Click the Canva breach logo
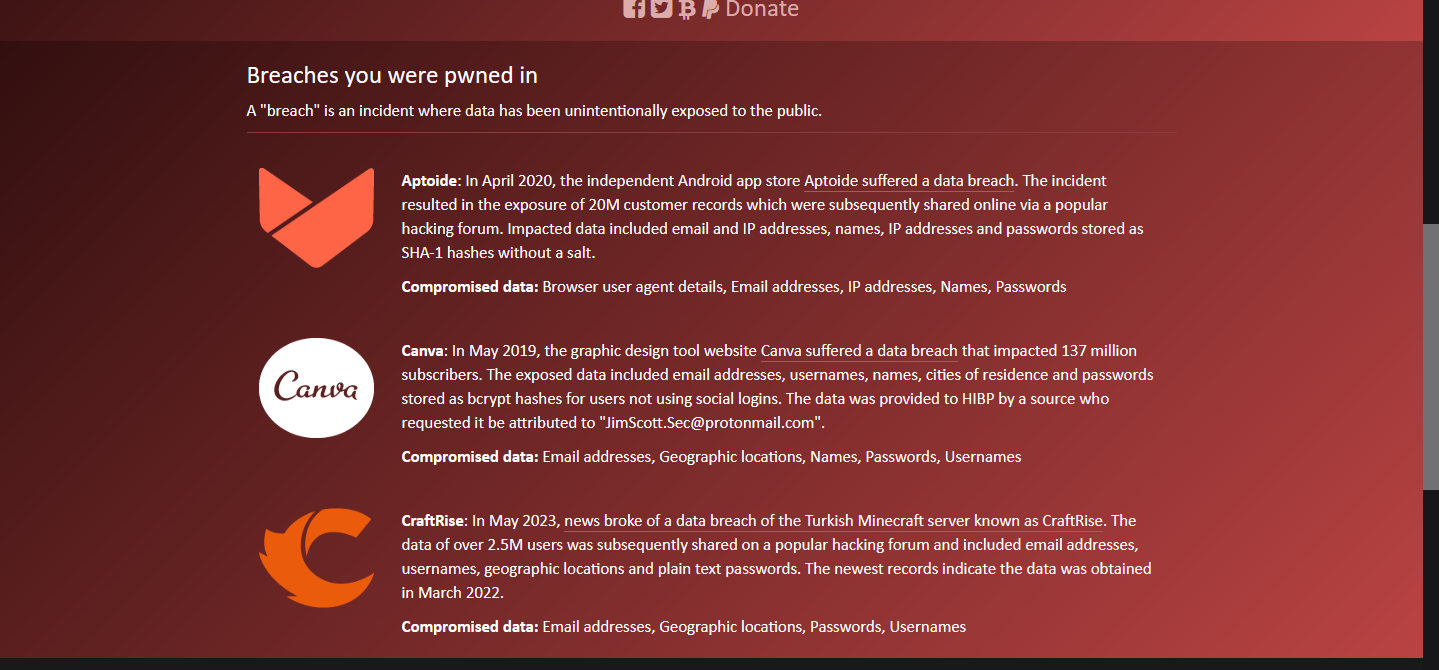1439x670 pixels. (x=316, y=387)
